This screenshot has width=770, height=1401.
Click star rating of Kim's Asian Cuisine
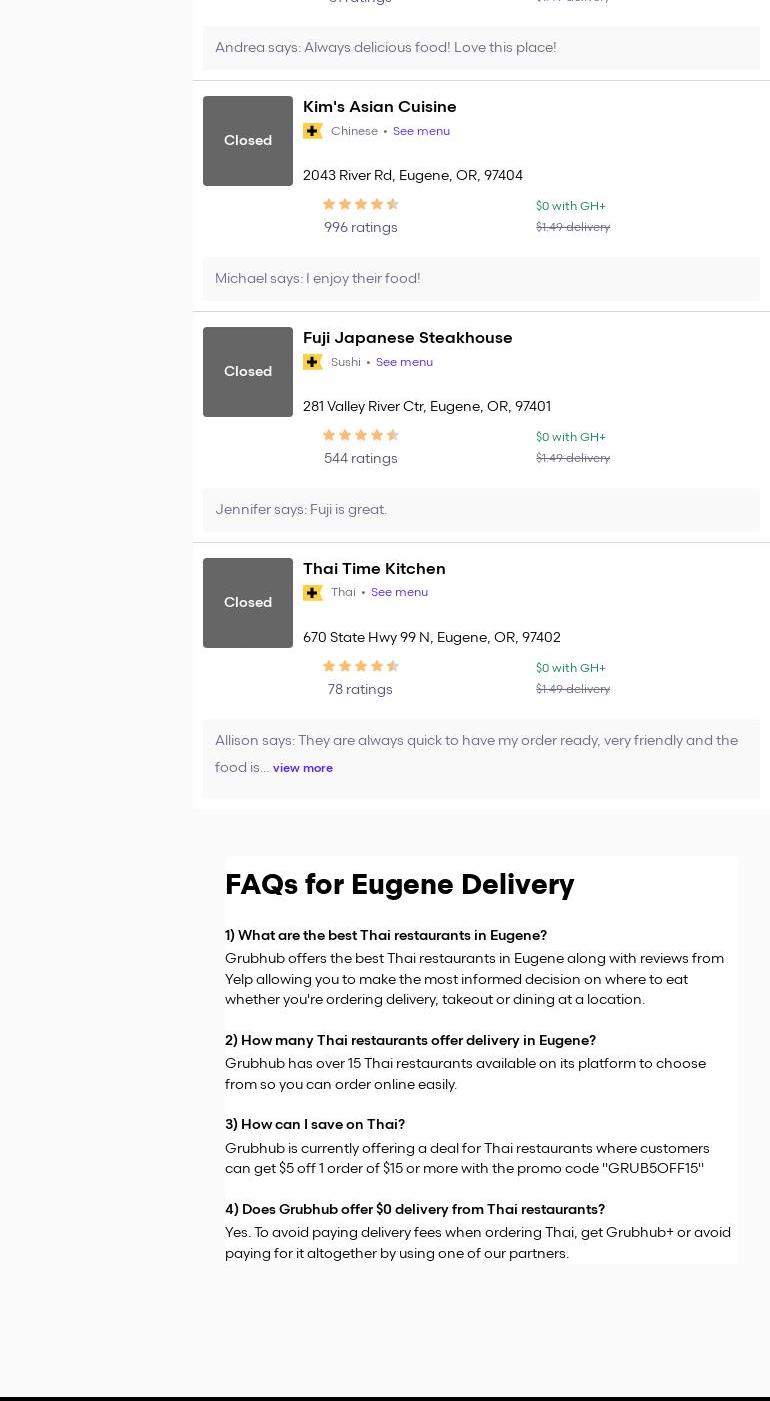[360, 204]
